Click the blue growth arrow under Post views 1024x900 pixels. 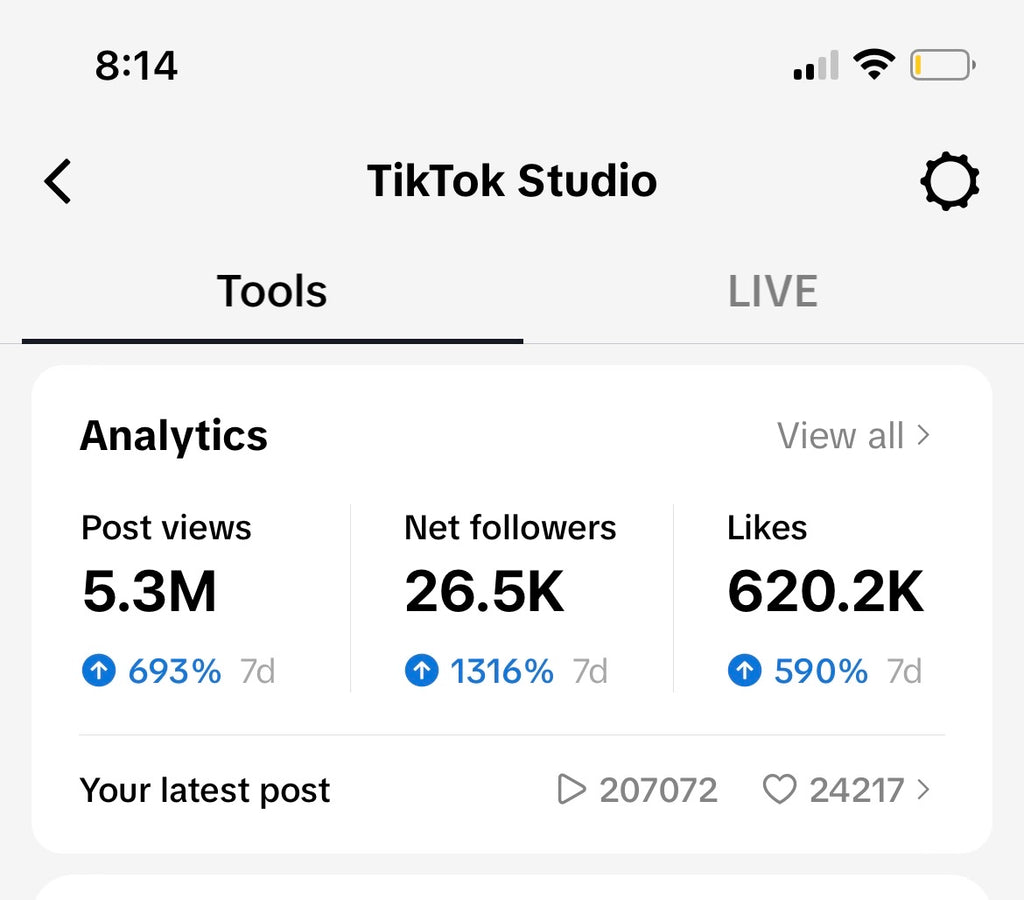99,671
